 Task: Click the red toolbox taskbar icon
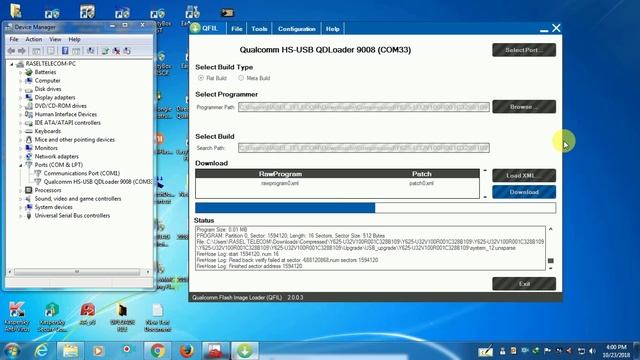click(x=216, y=351)
